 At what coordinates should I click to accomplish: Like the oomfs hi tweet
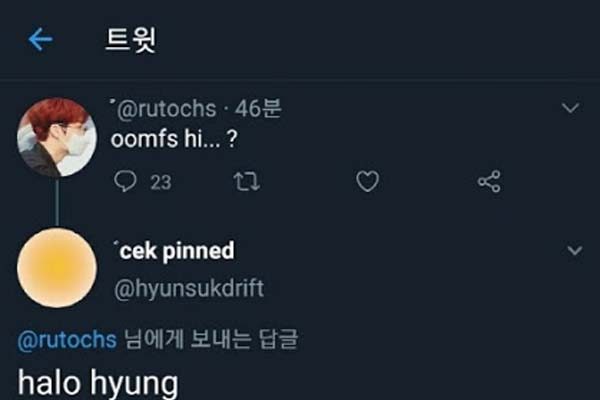368,182
